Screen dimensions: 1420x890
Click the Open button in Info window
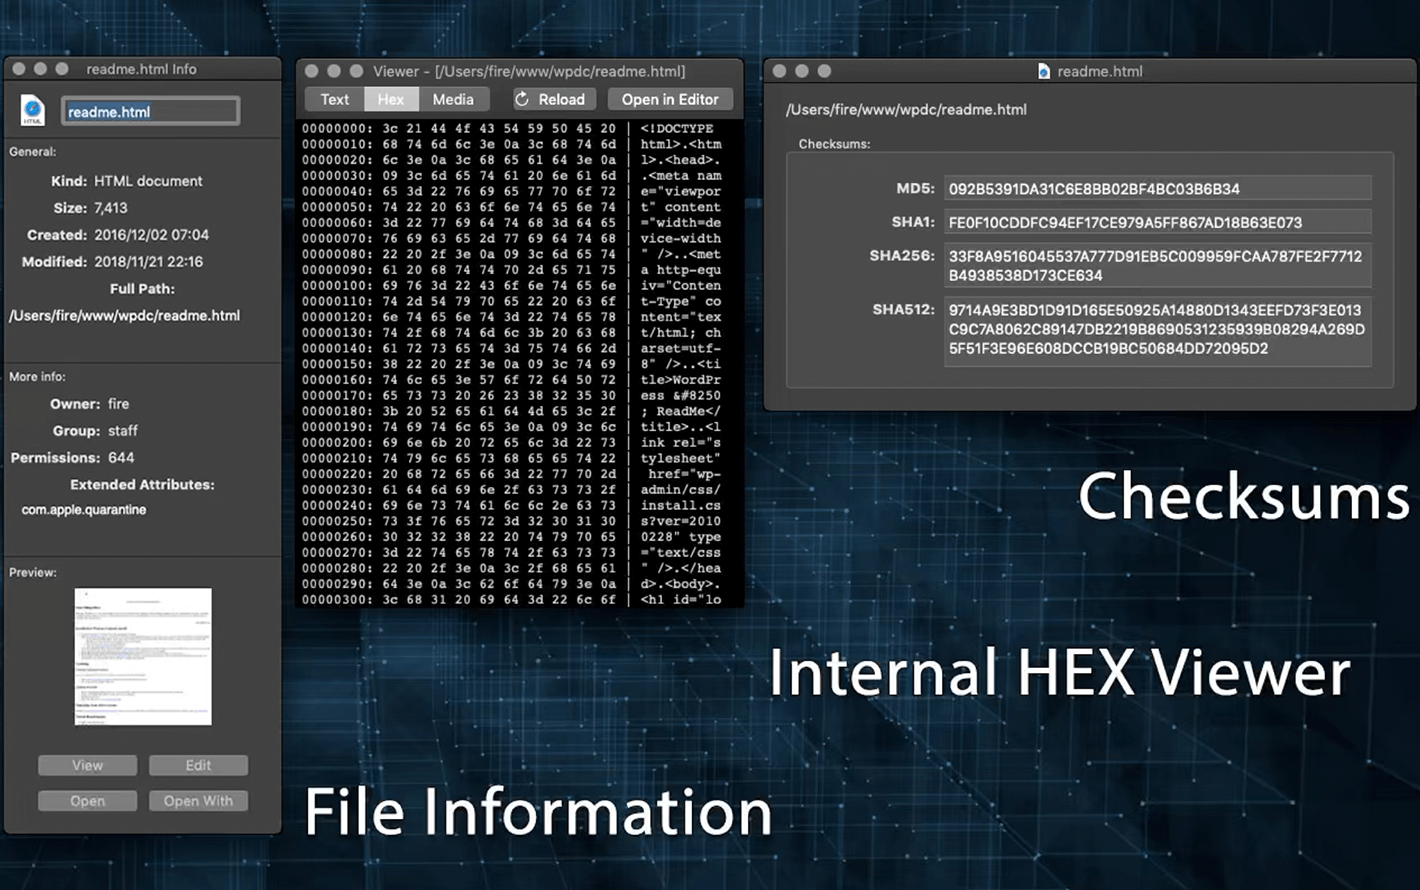[x=88, y=801]
